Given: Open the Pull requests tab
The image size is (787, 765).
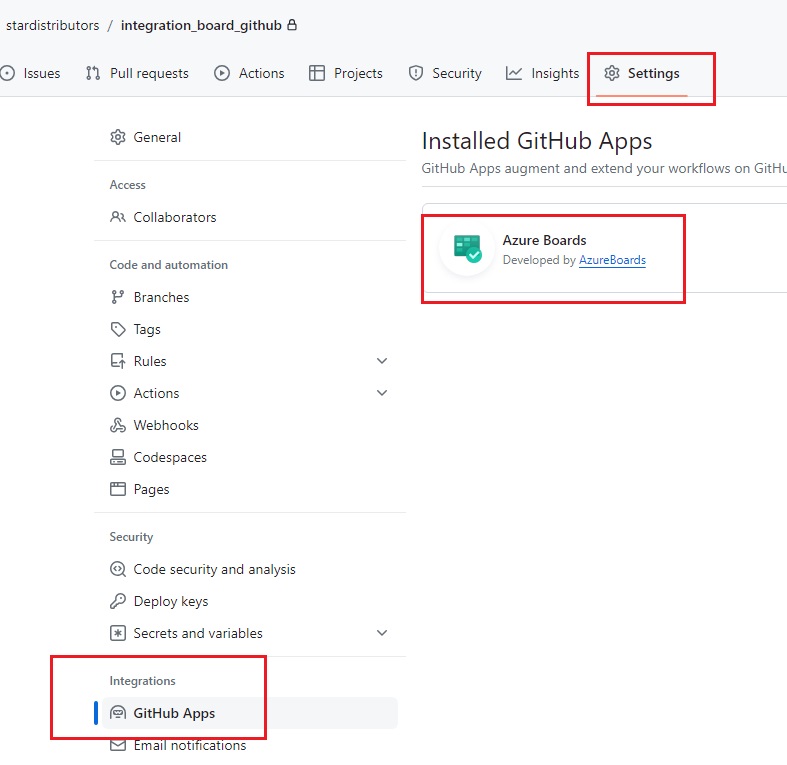Looking at the screenshot, I should pos(137,73).
